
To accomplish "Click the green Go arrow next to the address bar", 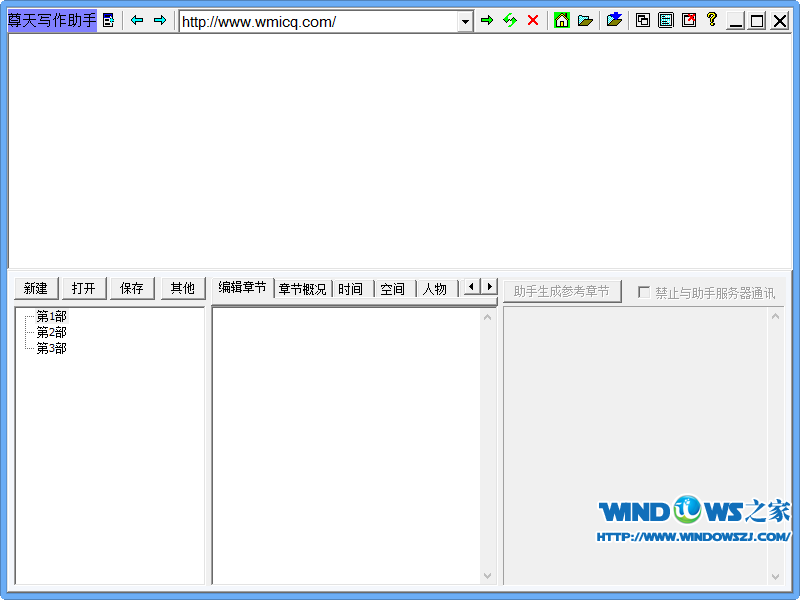I will [487, 20].
